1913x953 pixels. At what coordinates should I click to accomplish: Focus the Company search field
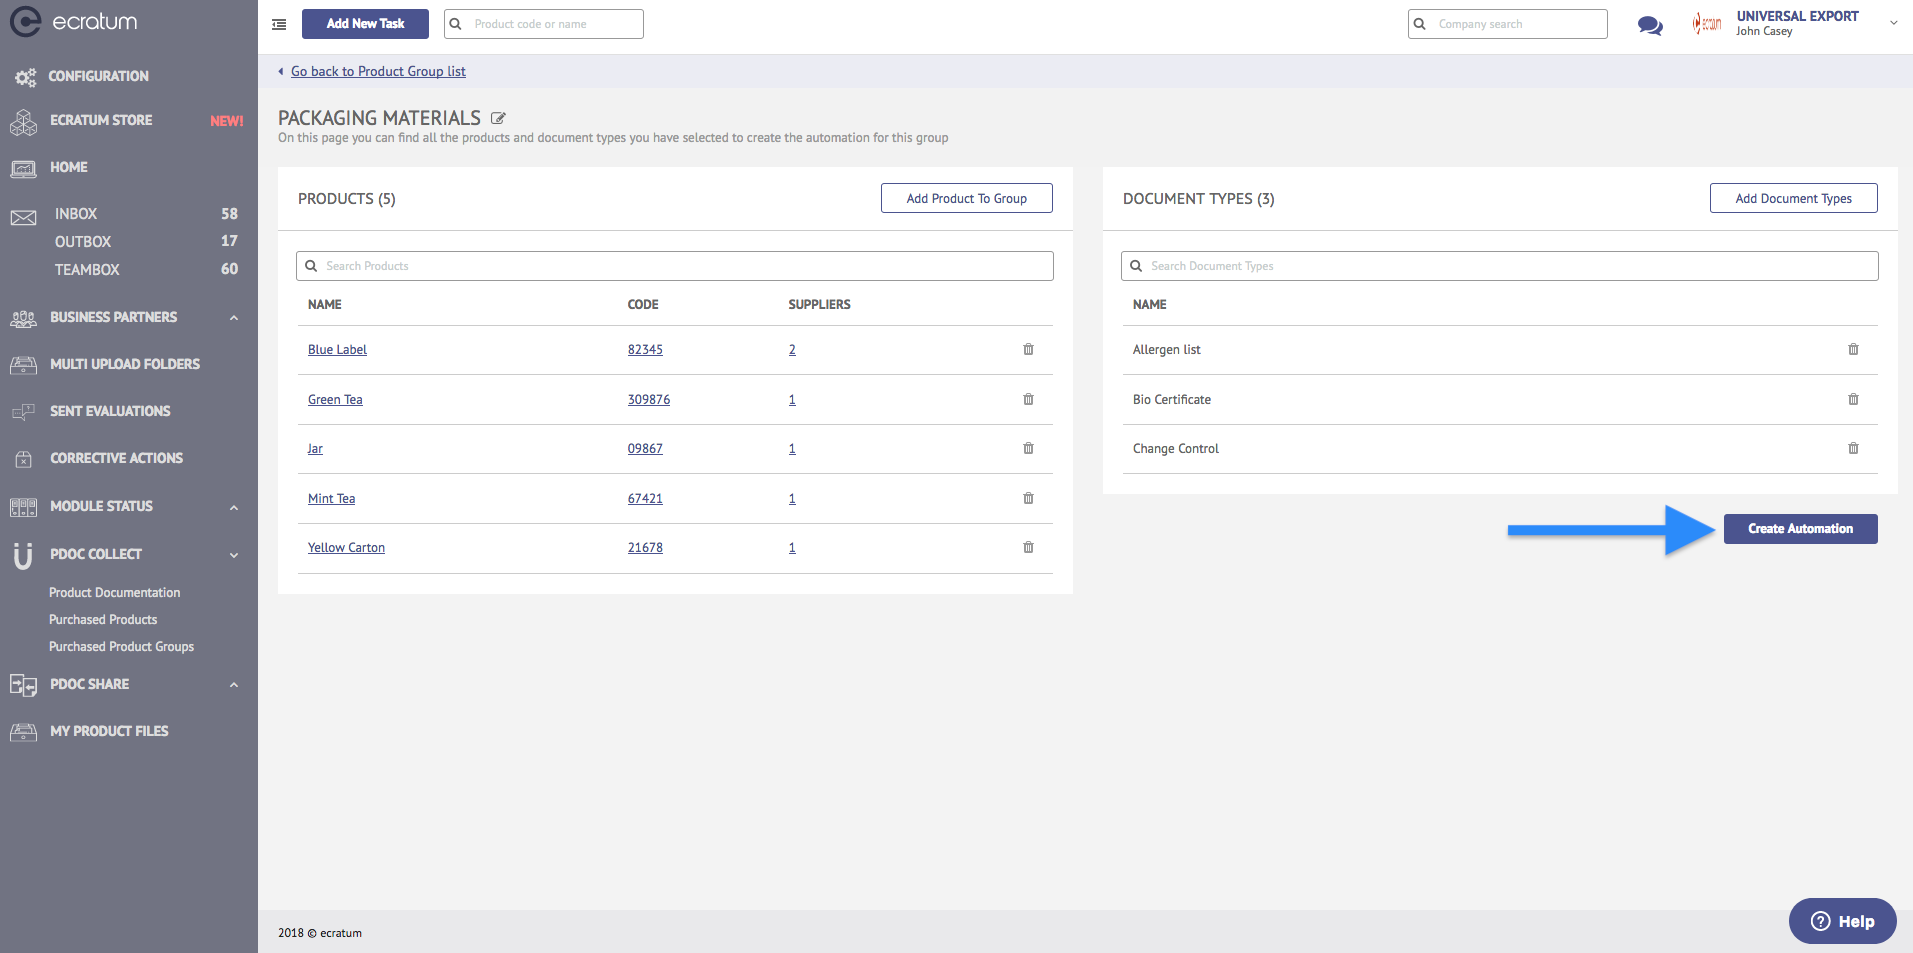(1508, 24)
